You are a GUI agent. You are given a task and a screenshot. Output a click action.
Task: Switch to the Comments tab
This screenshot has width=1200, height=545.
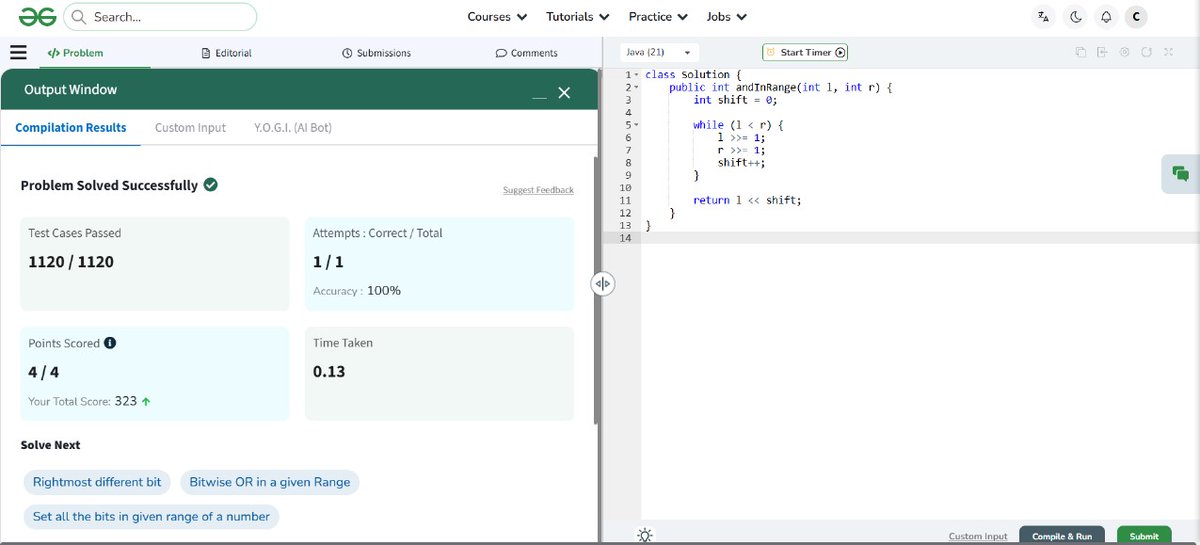tap(527, 53)
